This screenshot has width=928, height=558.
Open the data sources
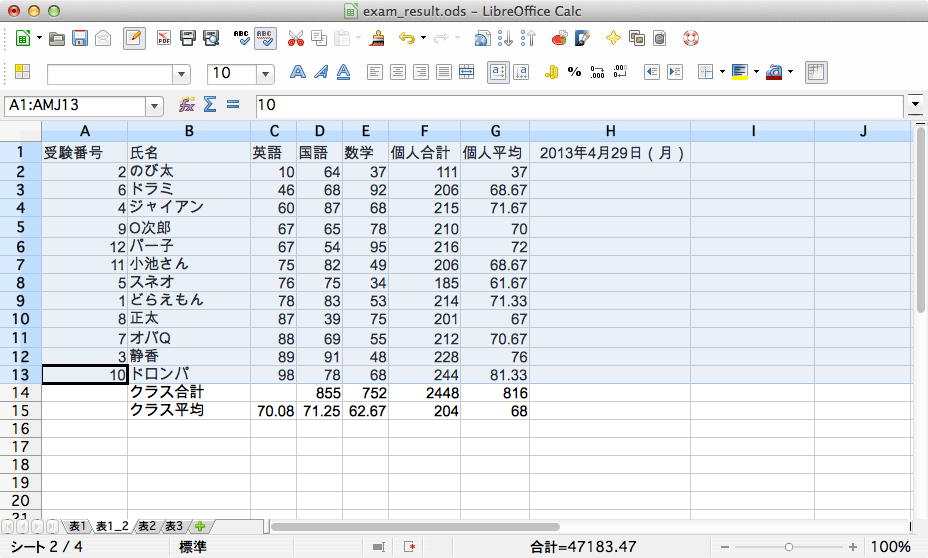659,39
